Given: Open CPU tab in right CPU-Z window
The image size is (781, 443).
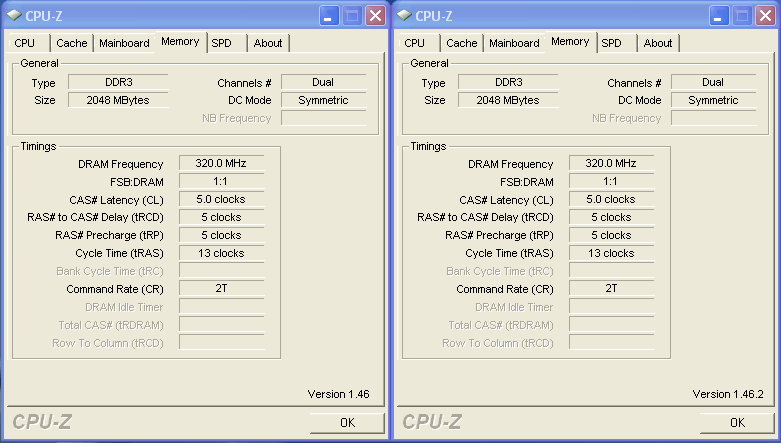Looking at the screenshot, I should coord(418,43).
